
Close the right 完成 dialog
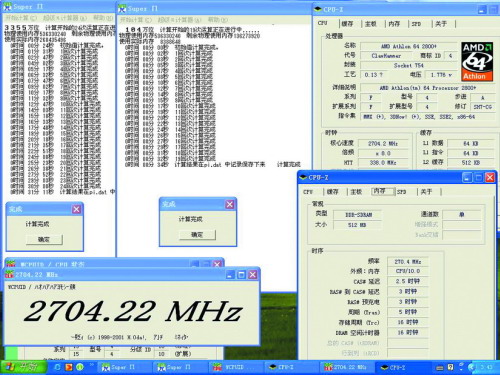230,204
